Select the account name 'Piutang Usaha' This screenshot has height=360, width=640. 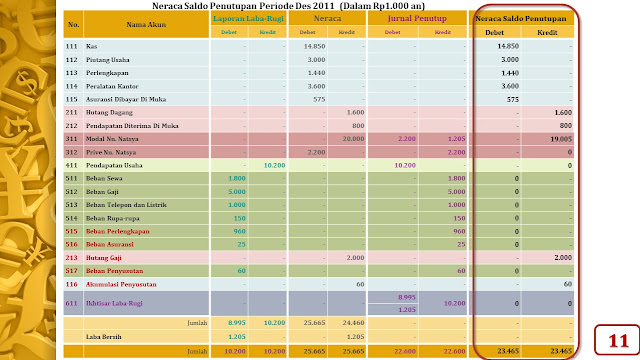(108, 60)
